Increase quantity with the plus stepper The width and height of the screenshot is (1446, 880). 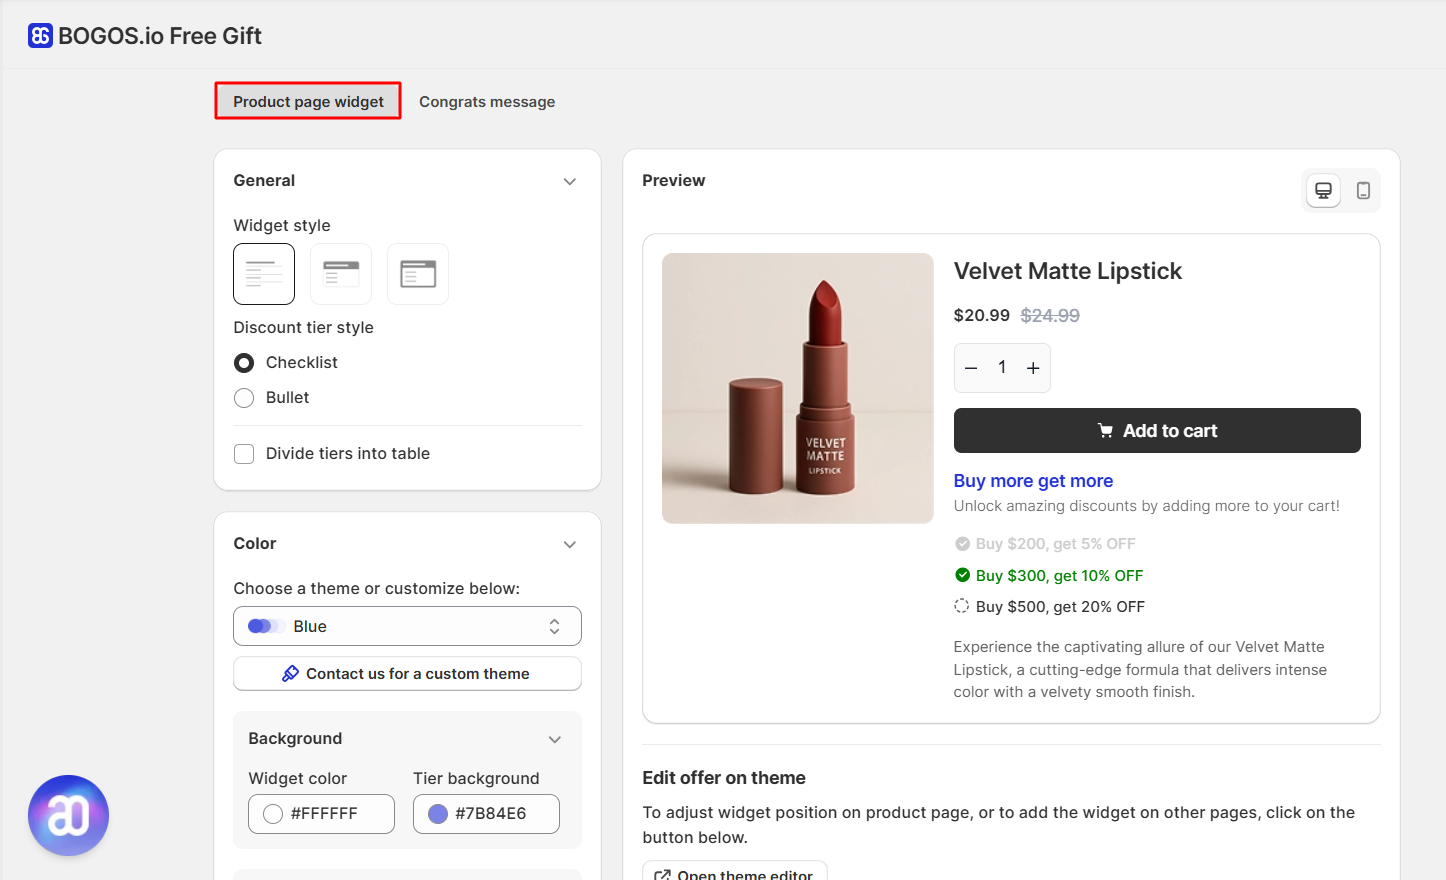point(1033,367)
